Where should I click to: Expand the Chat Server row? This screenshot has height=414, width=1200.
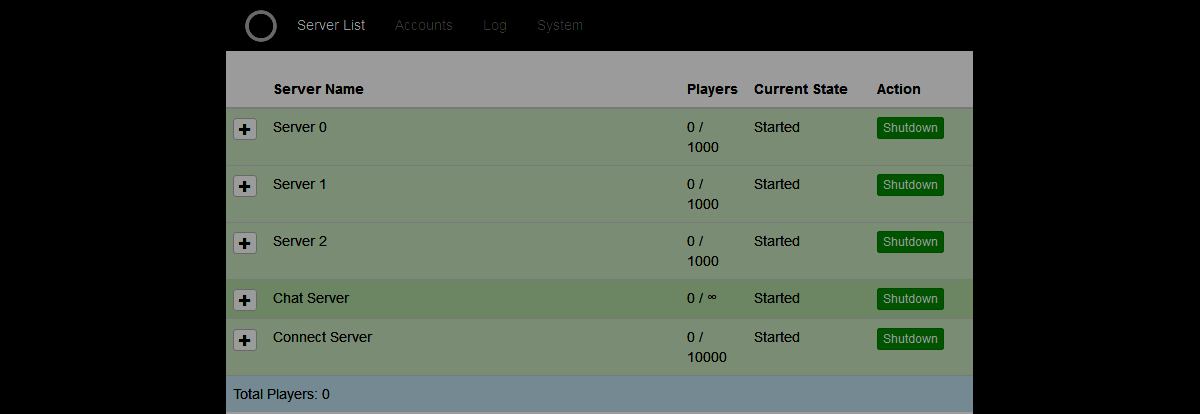[x=245, y=300]
